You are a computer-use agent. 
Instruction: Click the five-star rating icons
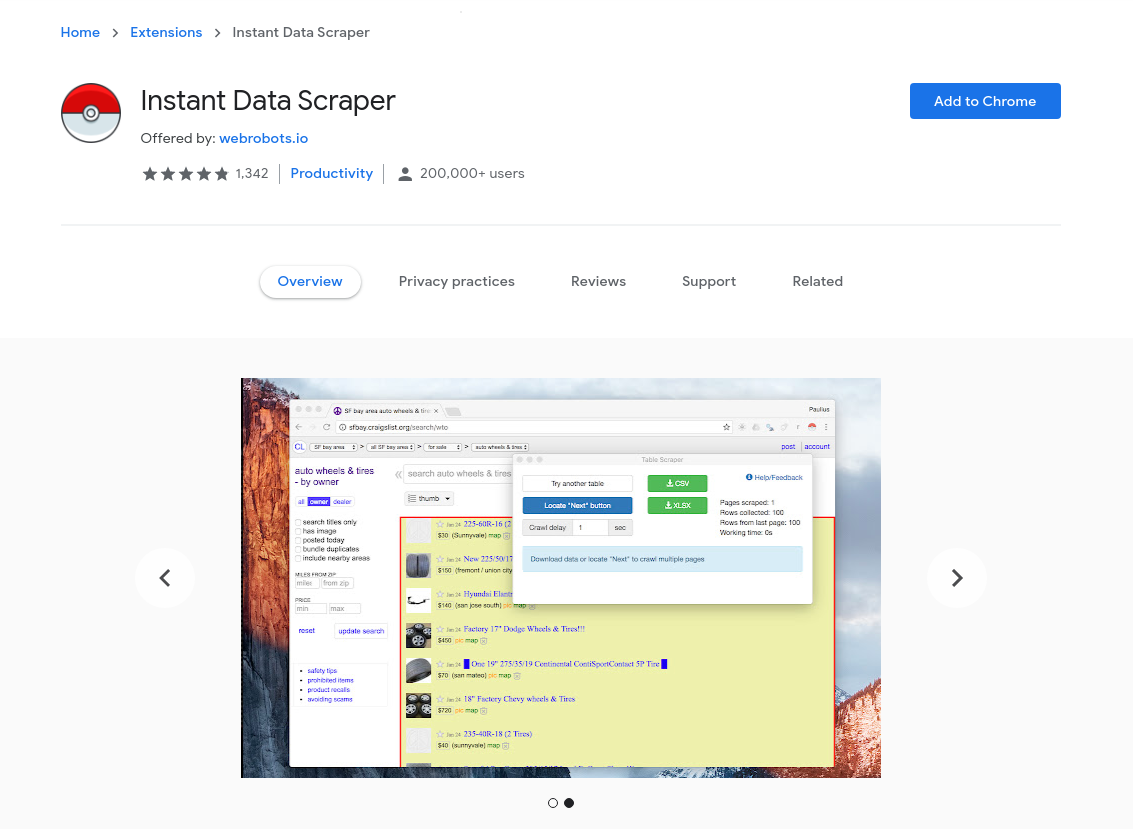click(186, 173)
